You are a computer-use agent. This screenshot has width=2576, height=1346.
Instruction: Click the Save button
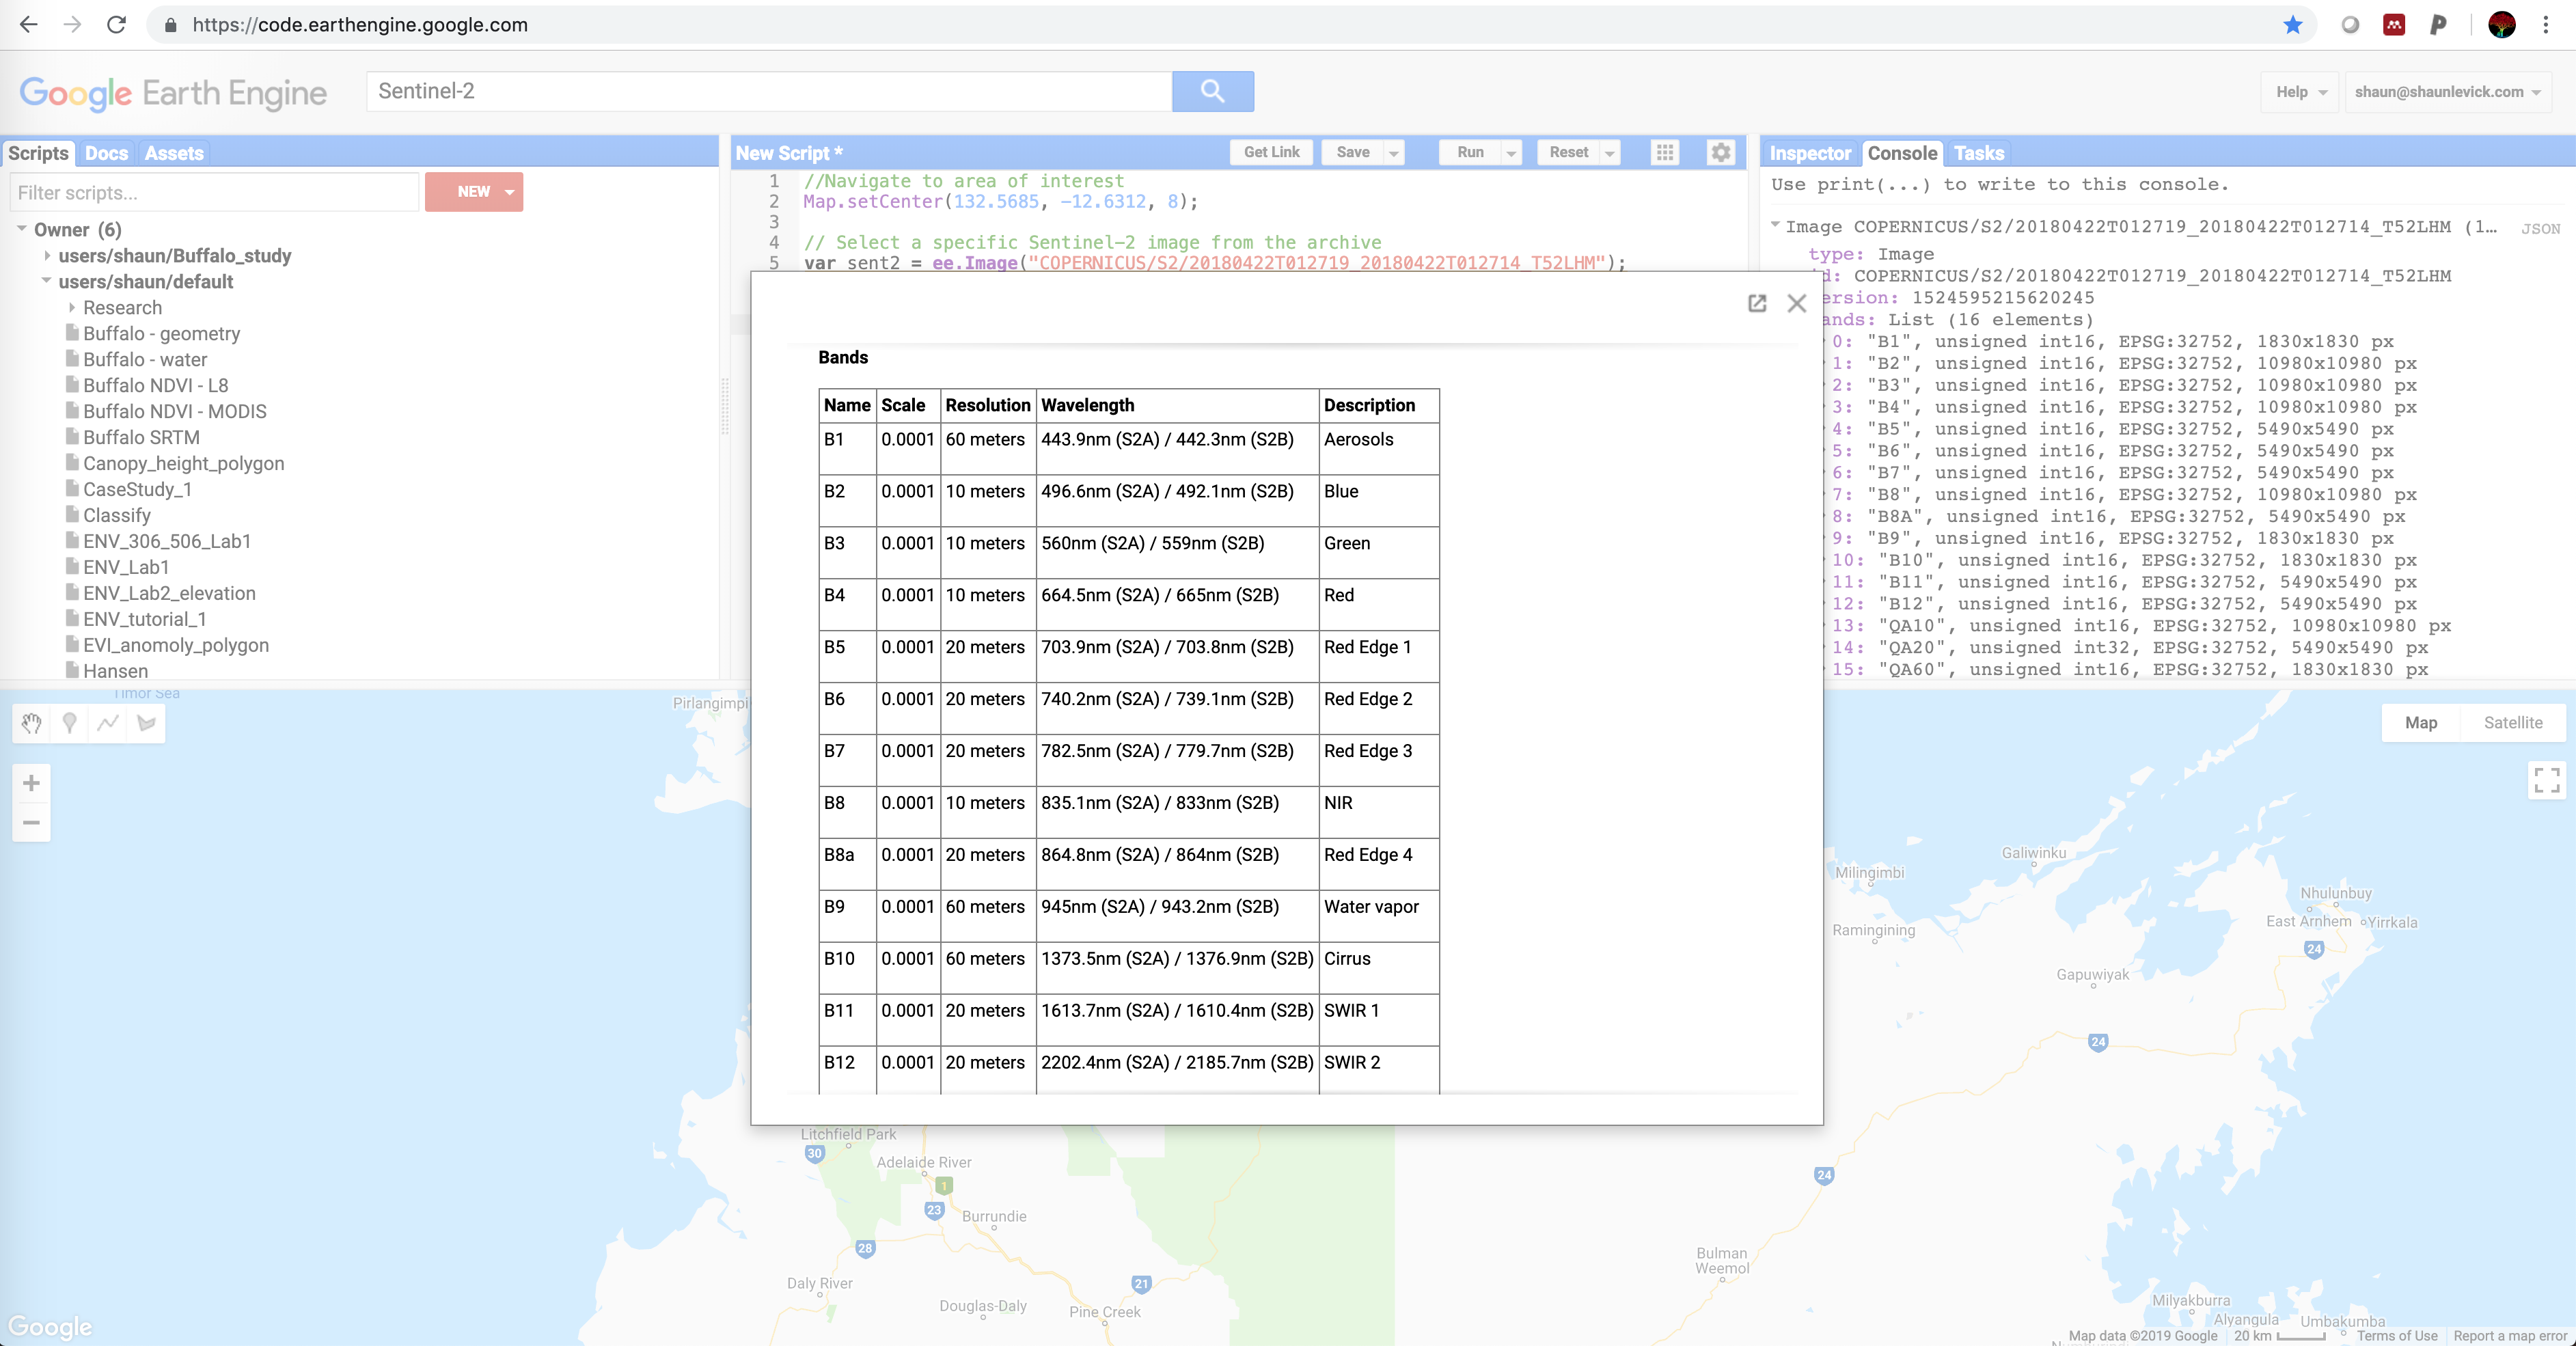point(1352,152)
